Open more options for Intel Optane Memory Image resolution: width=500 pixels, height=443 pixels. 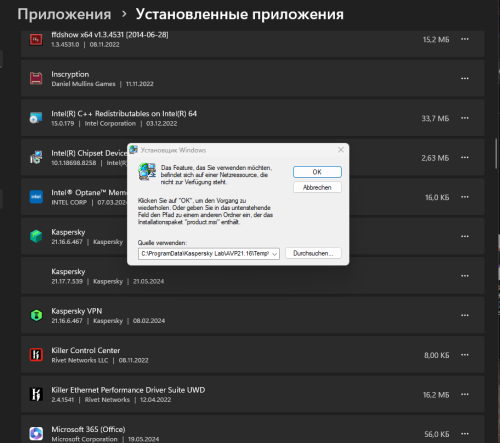pyautogui.click(x=465, y=197)
